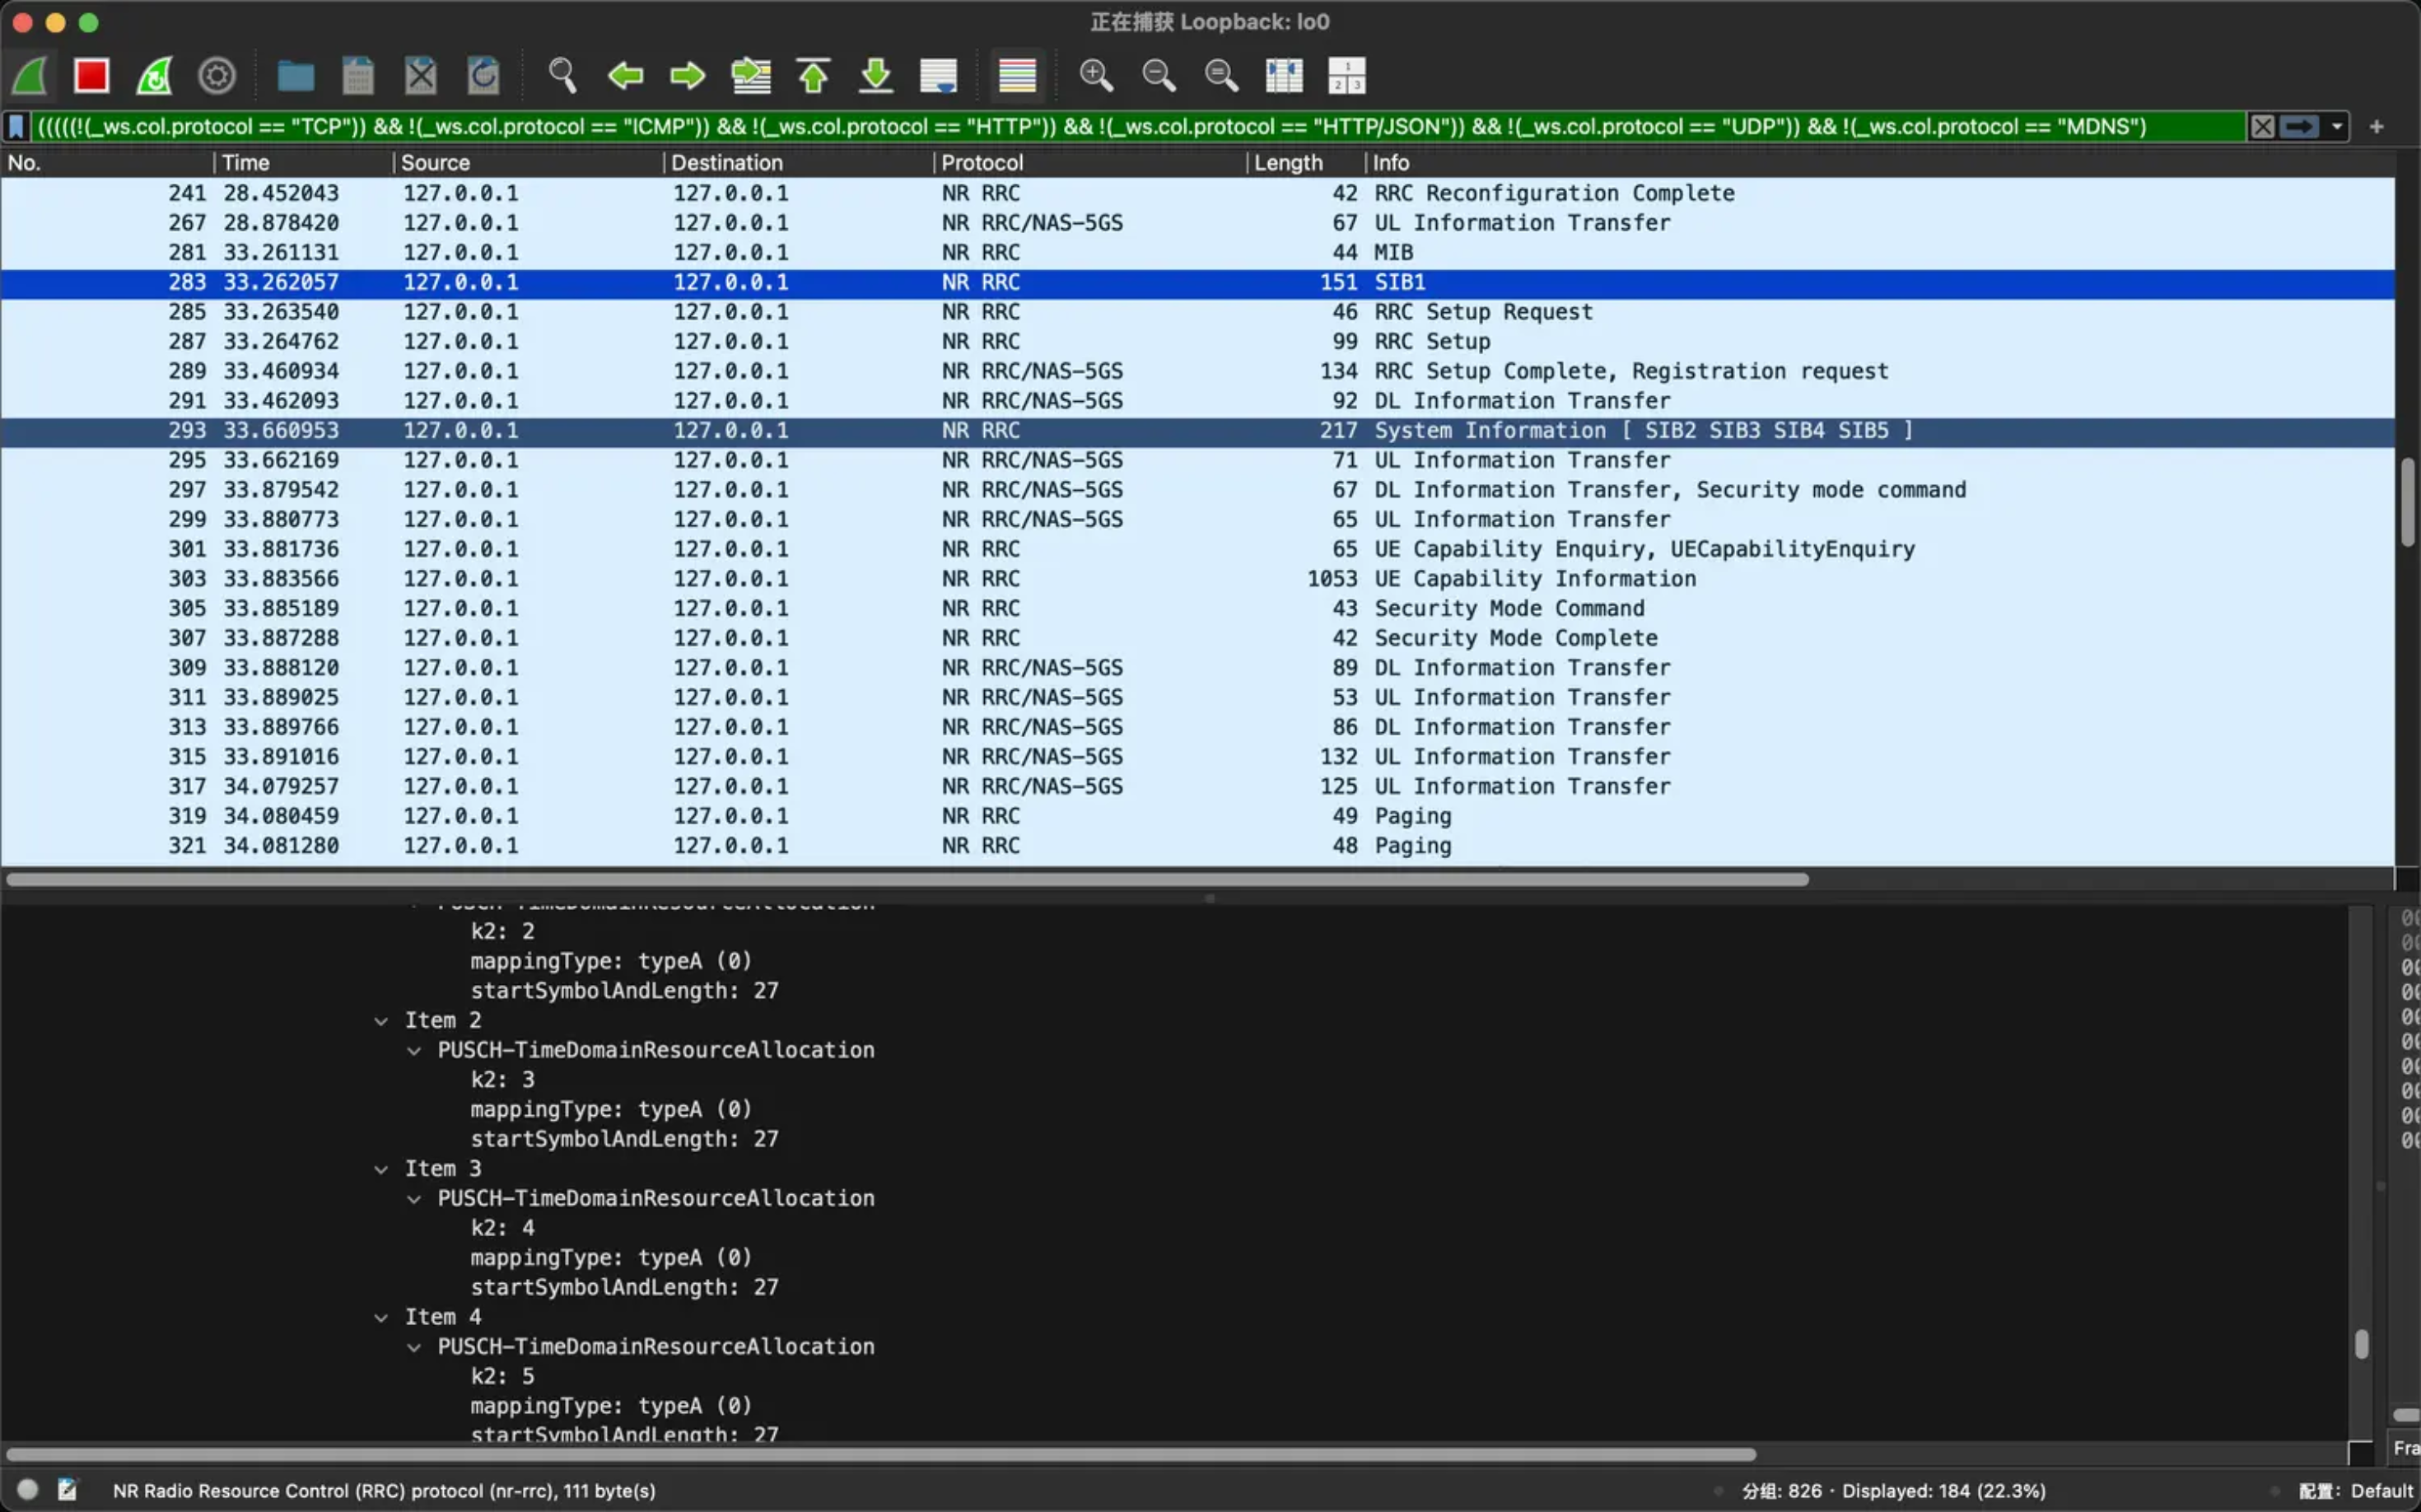Screen dimensions: 2421x1512
Task: Toggle auto scroll during live capture
Action: point(939,76)
